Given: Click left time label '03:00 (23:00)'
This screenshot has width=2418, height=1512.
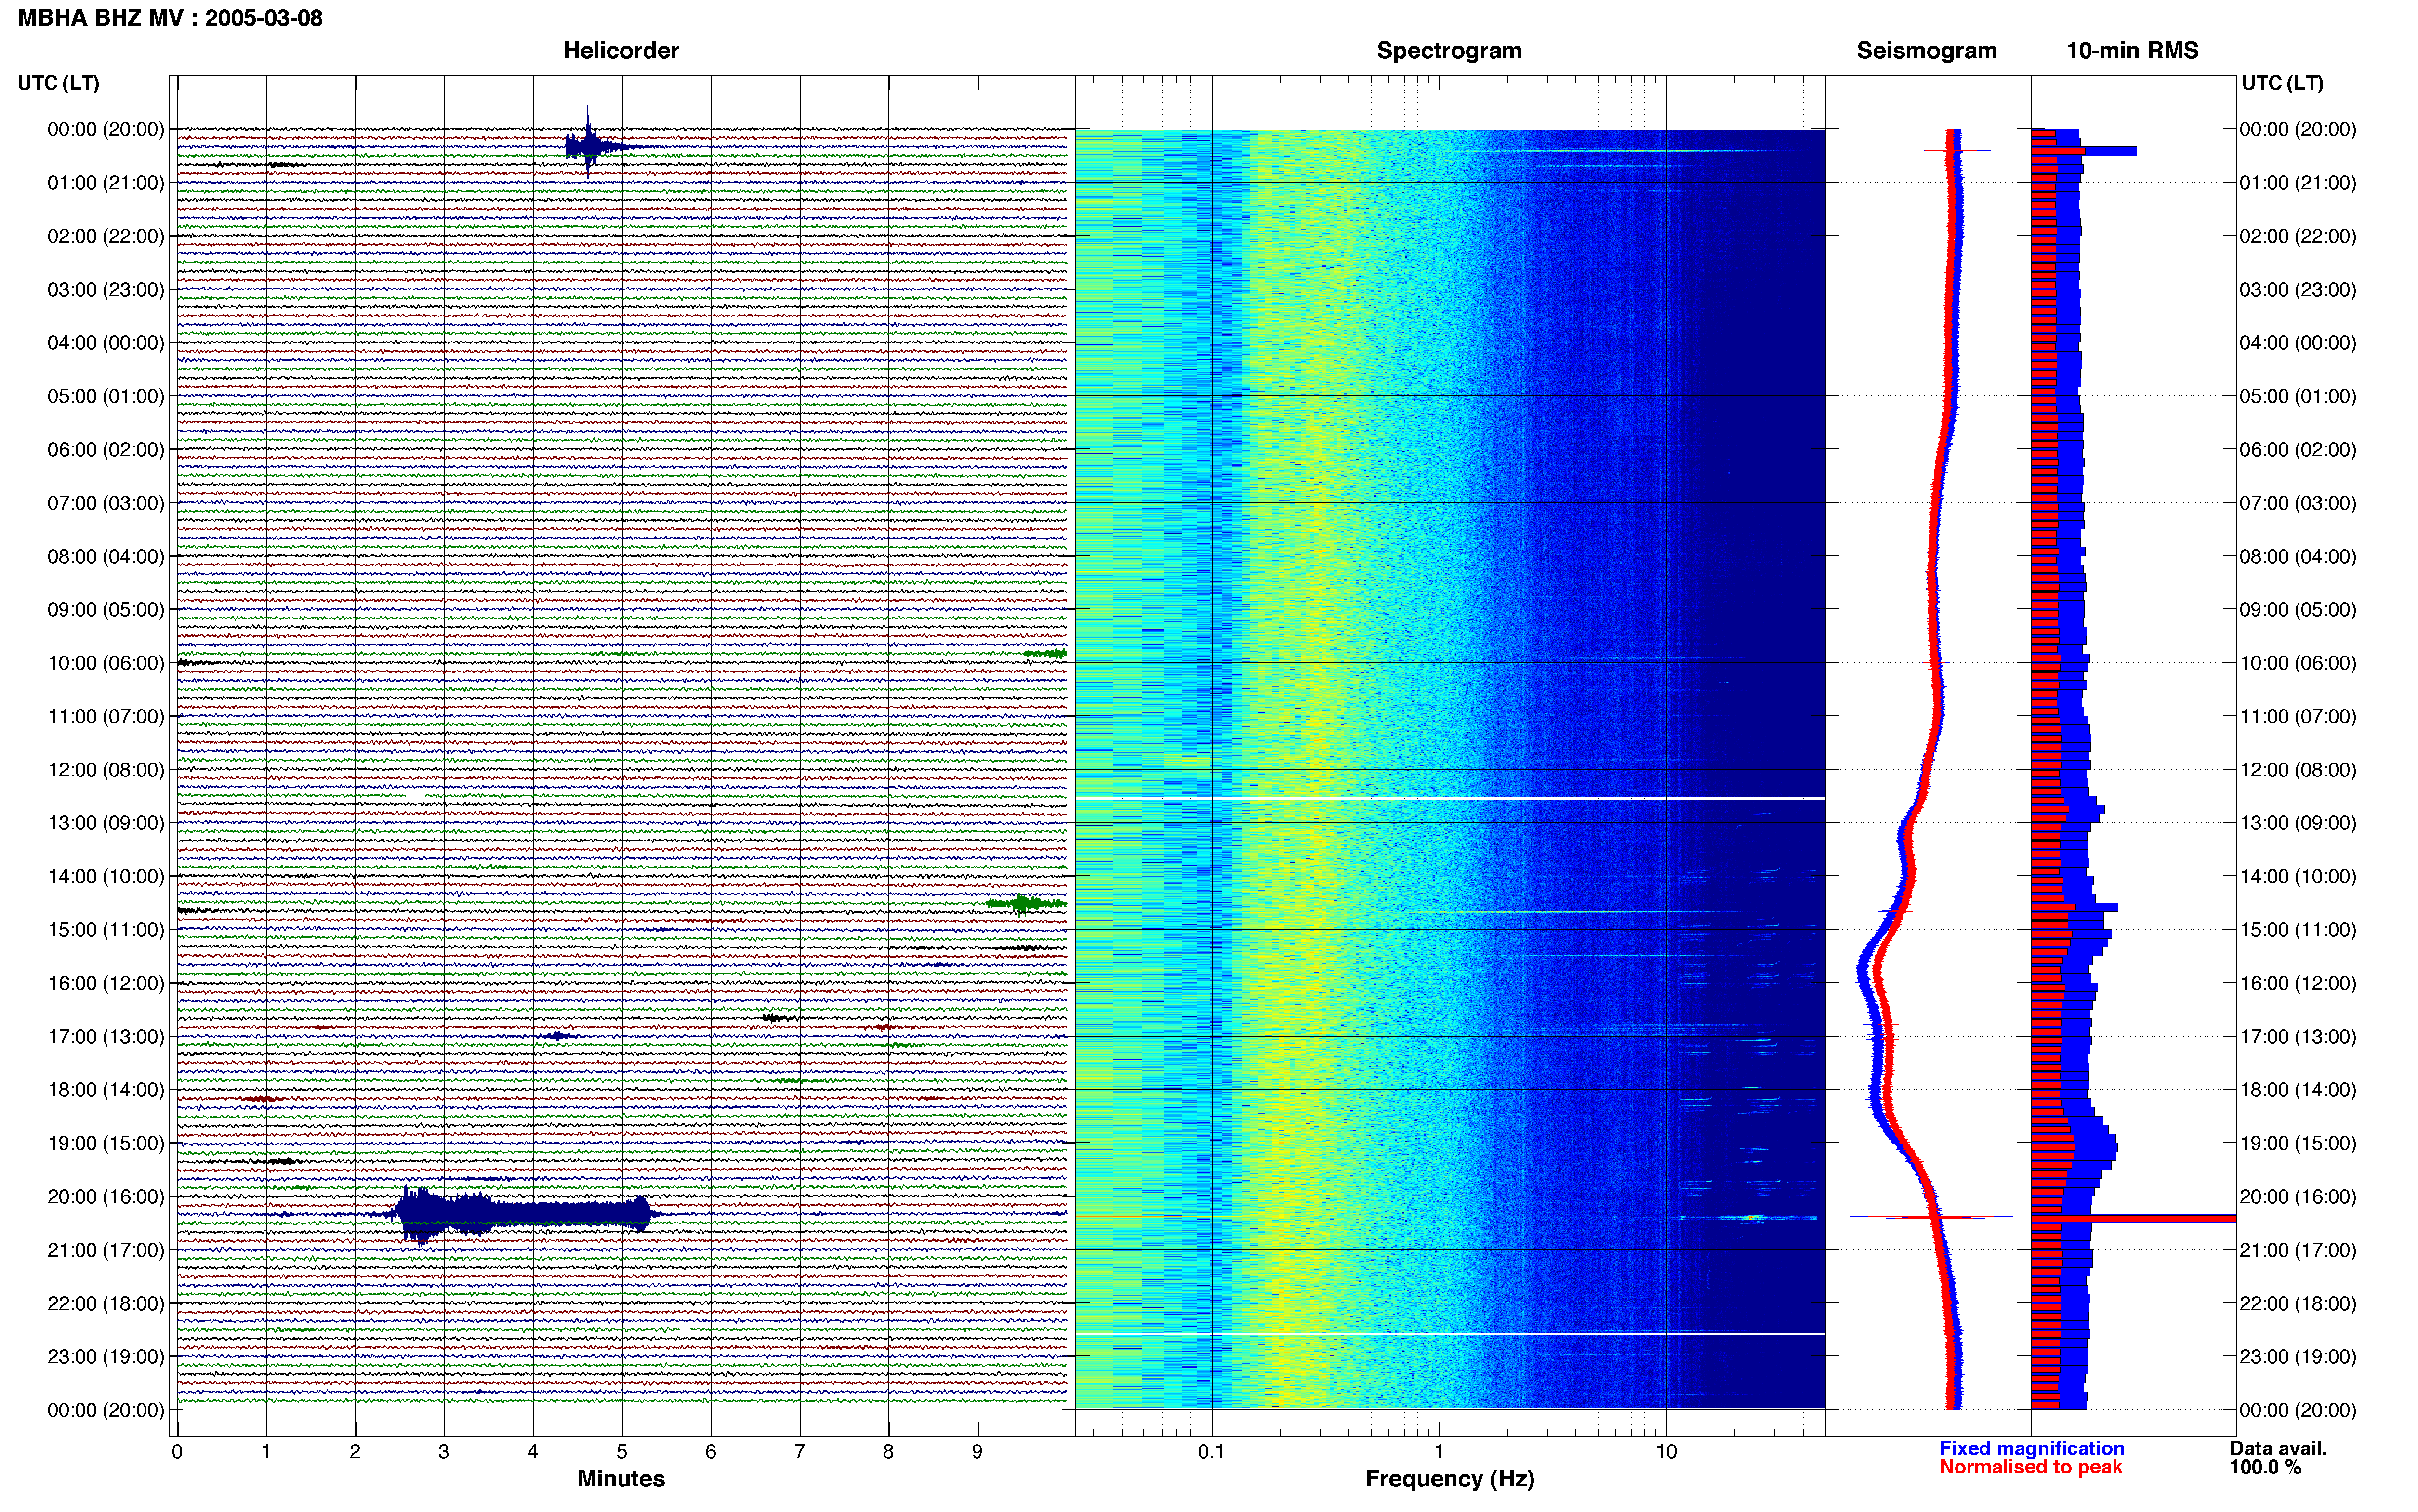Looking at the screenshot, I should pyautogui.click(x=106, y=290).
